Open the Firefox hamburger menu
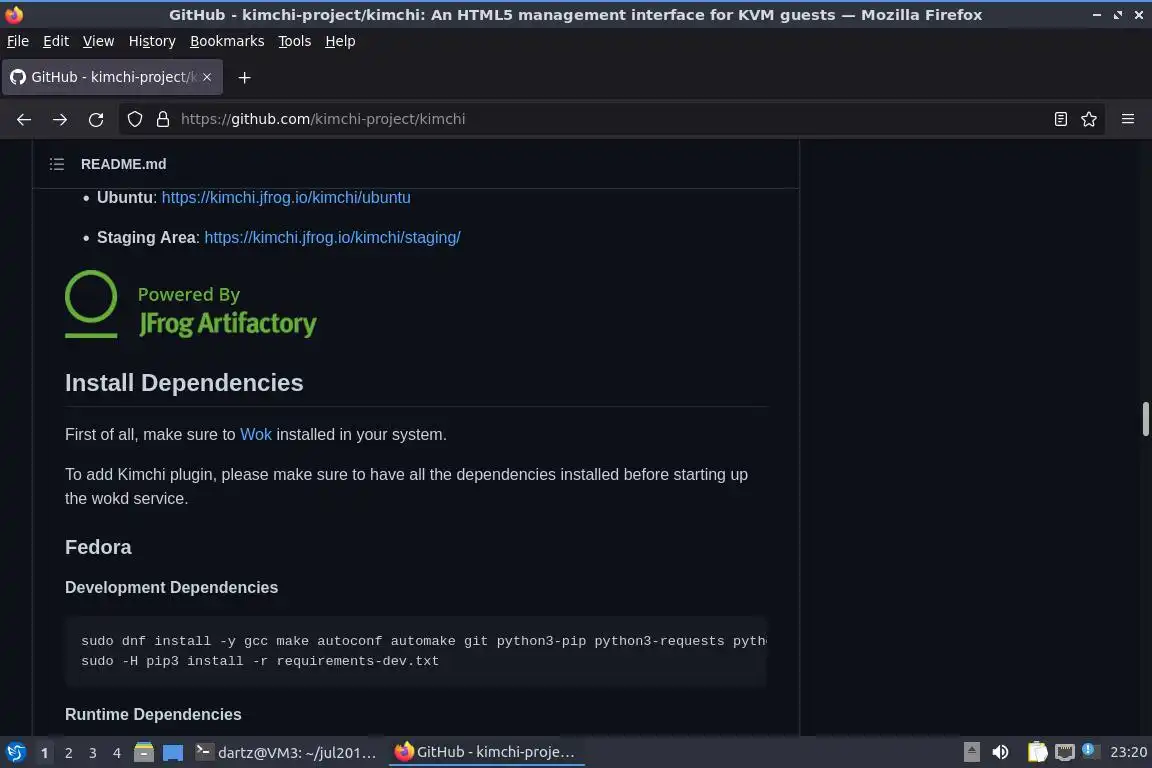This screenshot has width=1152, height=768. [1128, 119]
